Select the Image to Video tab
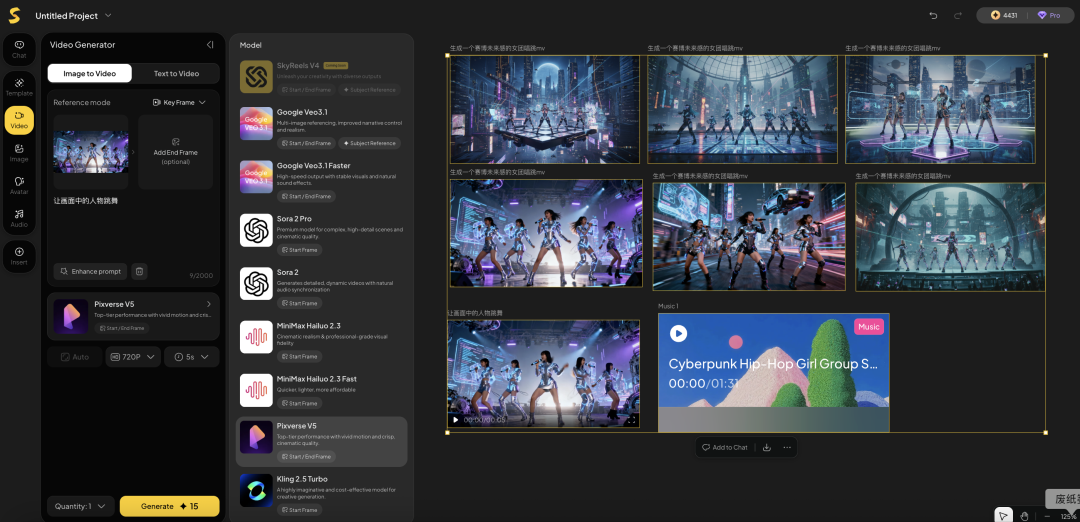The width and height of the screenshot is (1080, 522). [x=90, y=73]
